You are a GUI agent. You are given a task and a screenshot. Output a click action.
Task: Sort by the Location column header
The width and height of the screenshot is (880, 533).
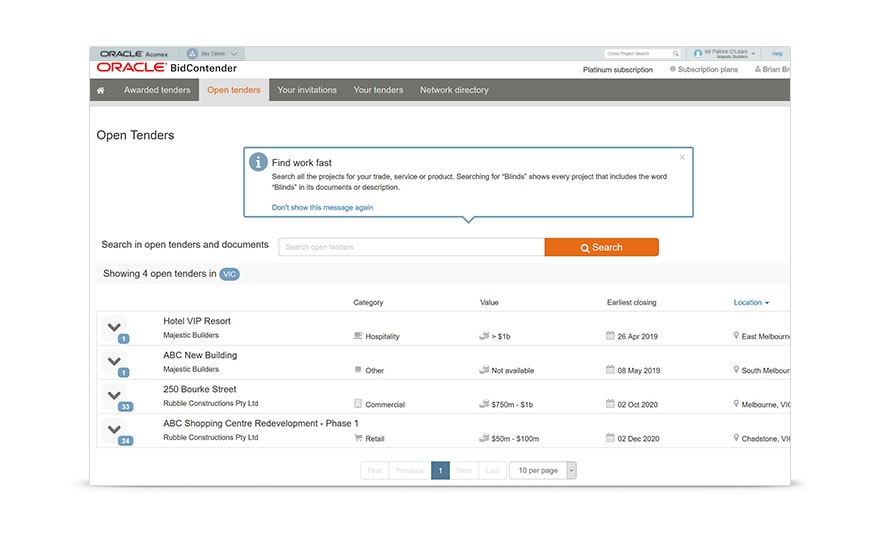coord(751,302)
